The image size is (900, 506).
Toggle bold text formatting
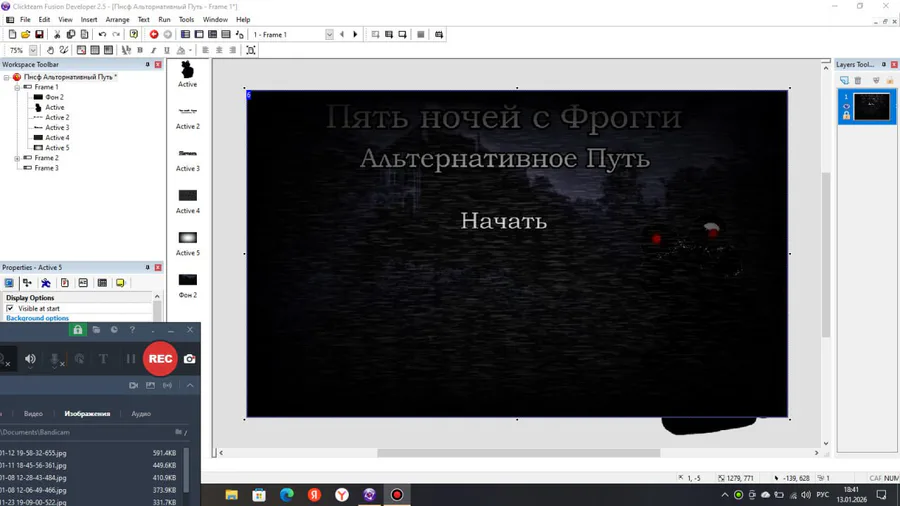tap(140, 50)
